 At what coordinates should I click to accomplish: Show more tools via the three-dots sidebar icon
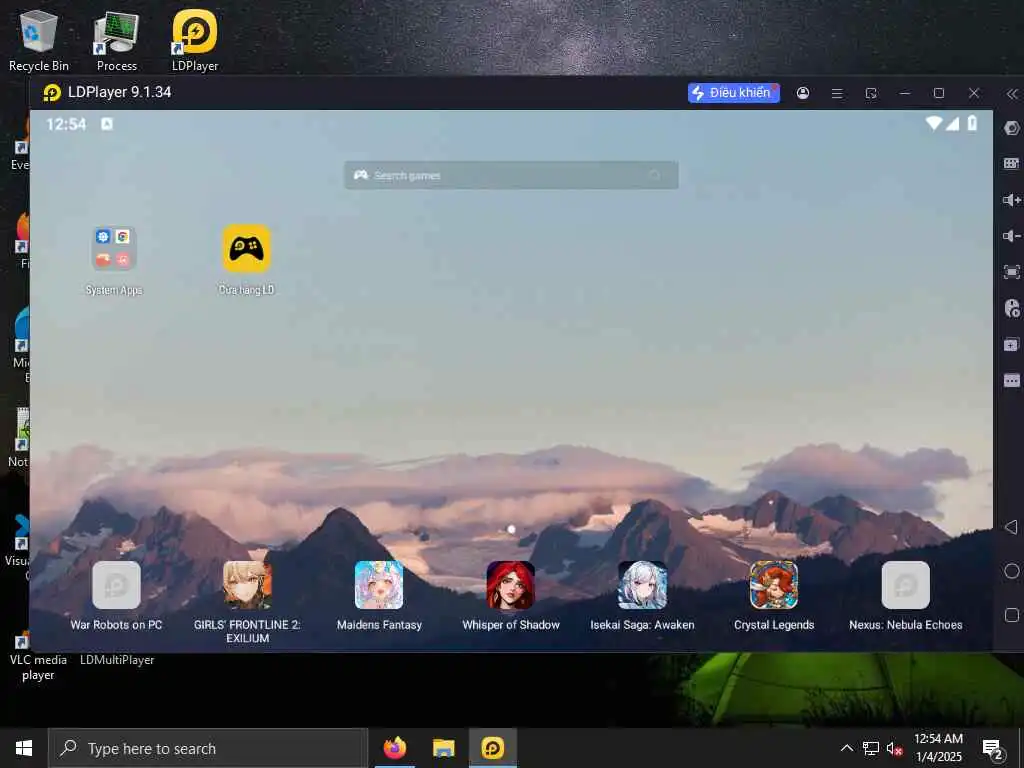coord(1012,380)
